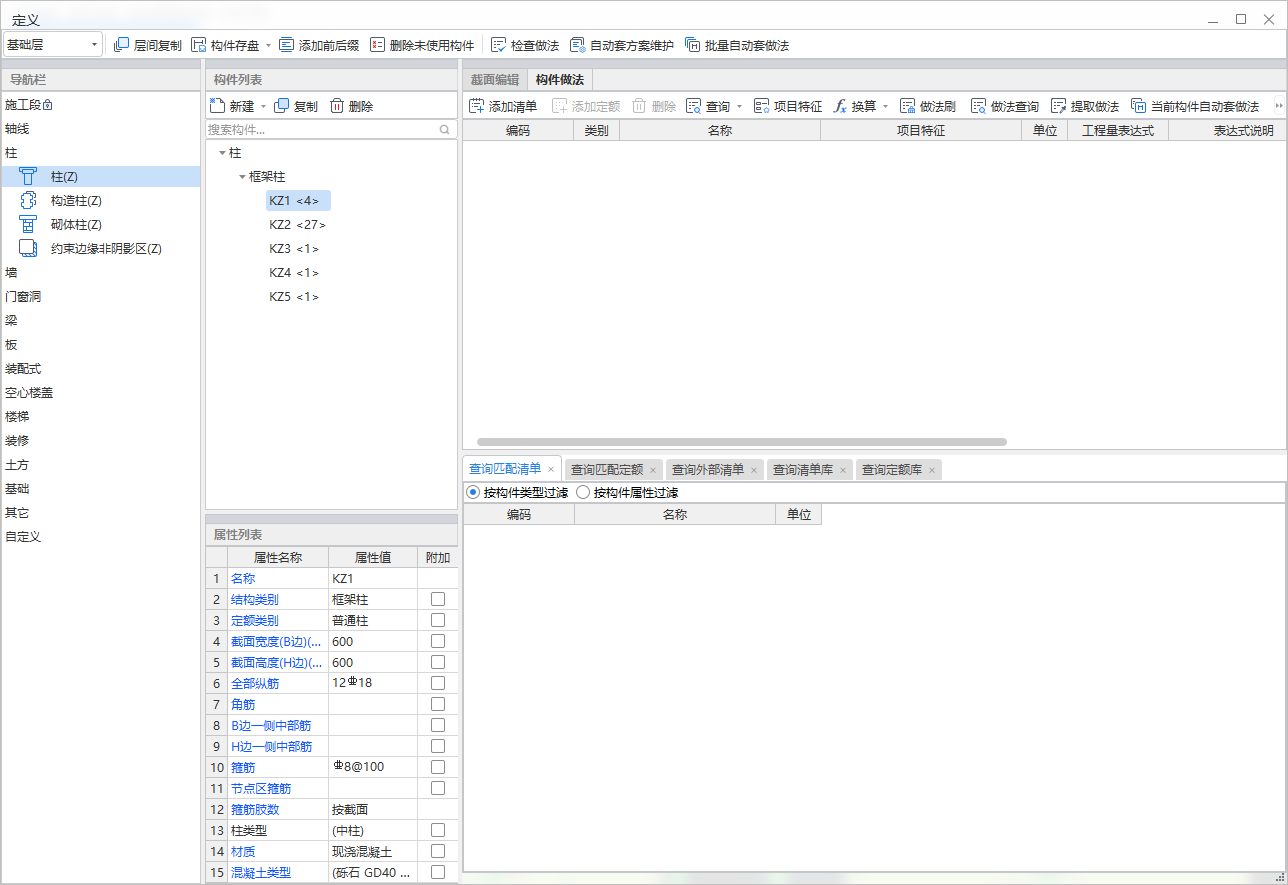Click the 查询 icon in 构件做法 toolbar
The width and height of the screenshot is (1288, 885).
(693, 106)
